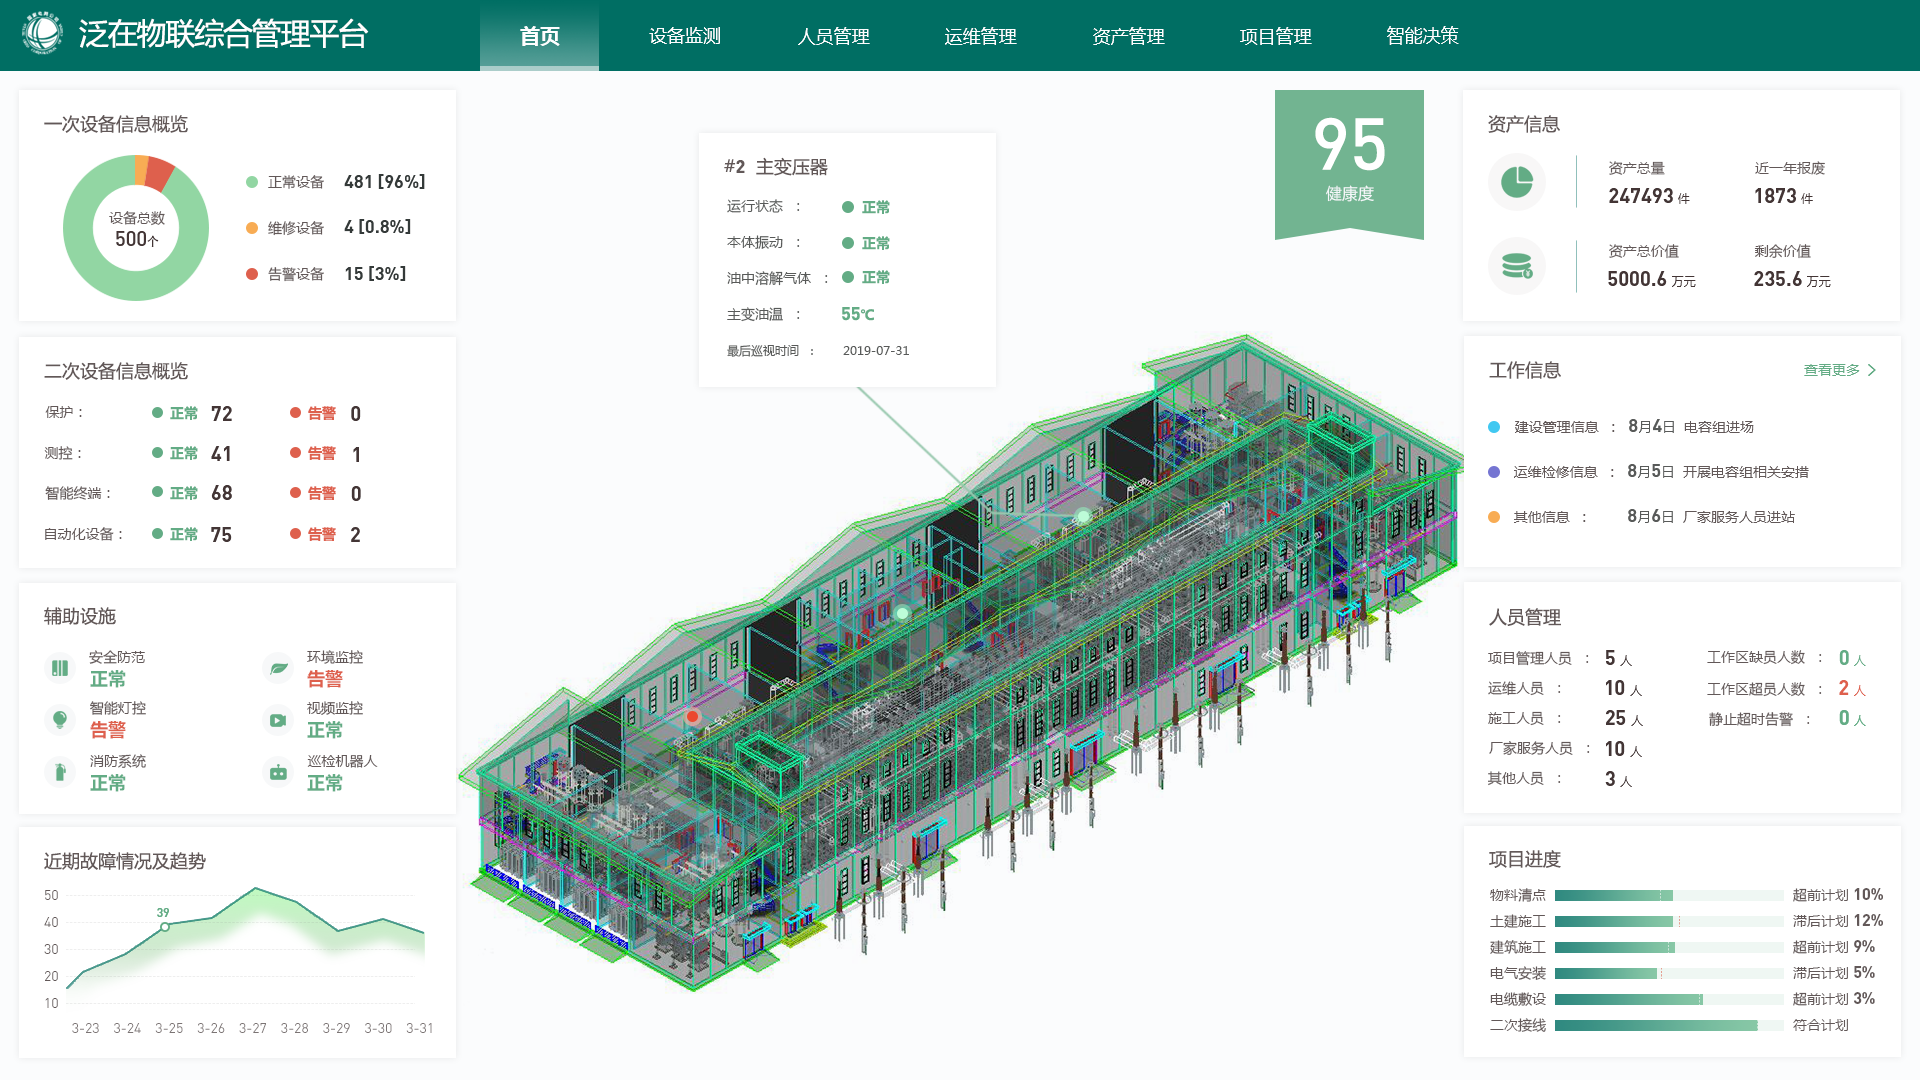Click the 二次接线 progress bar

pyautogui.click(x=1668, y=1025)
